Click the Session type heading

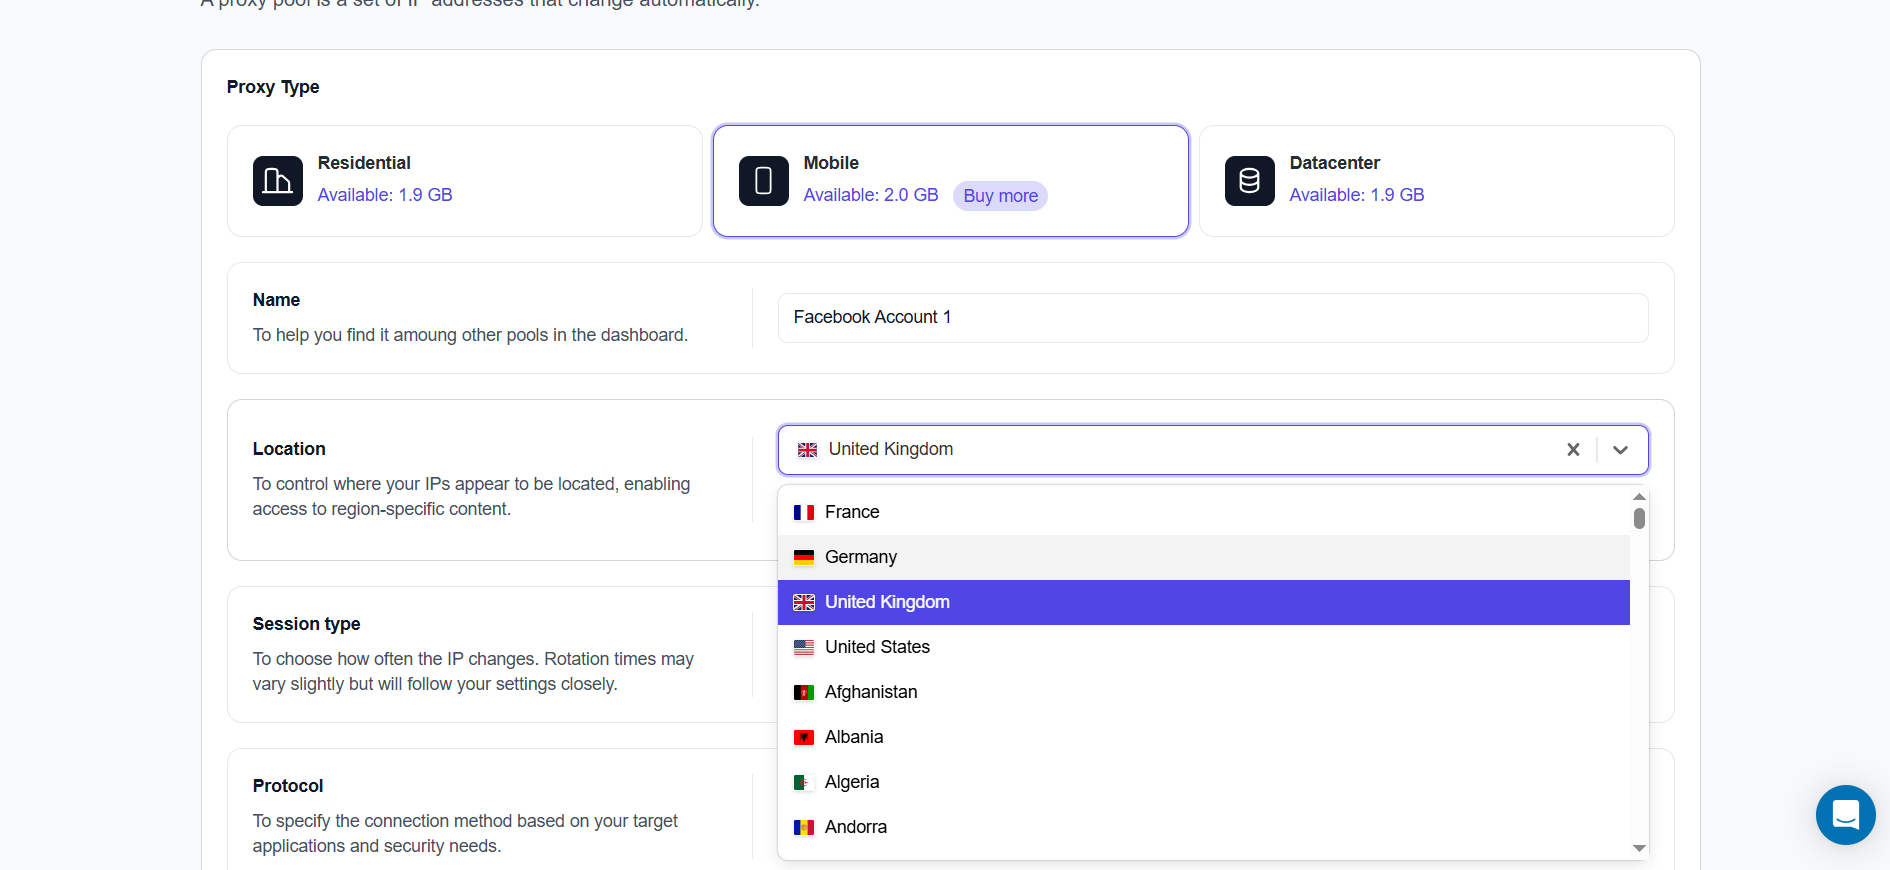pos(306,624)
